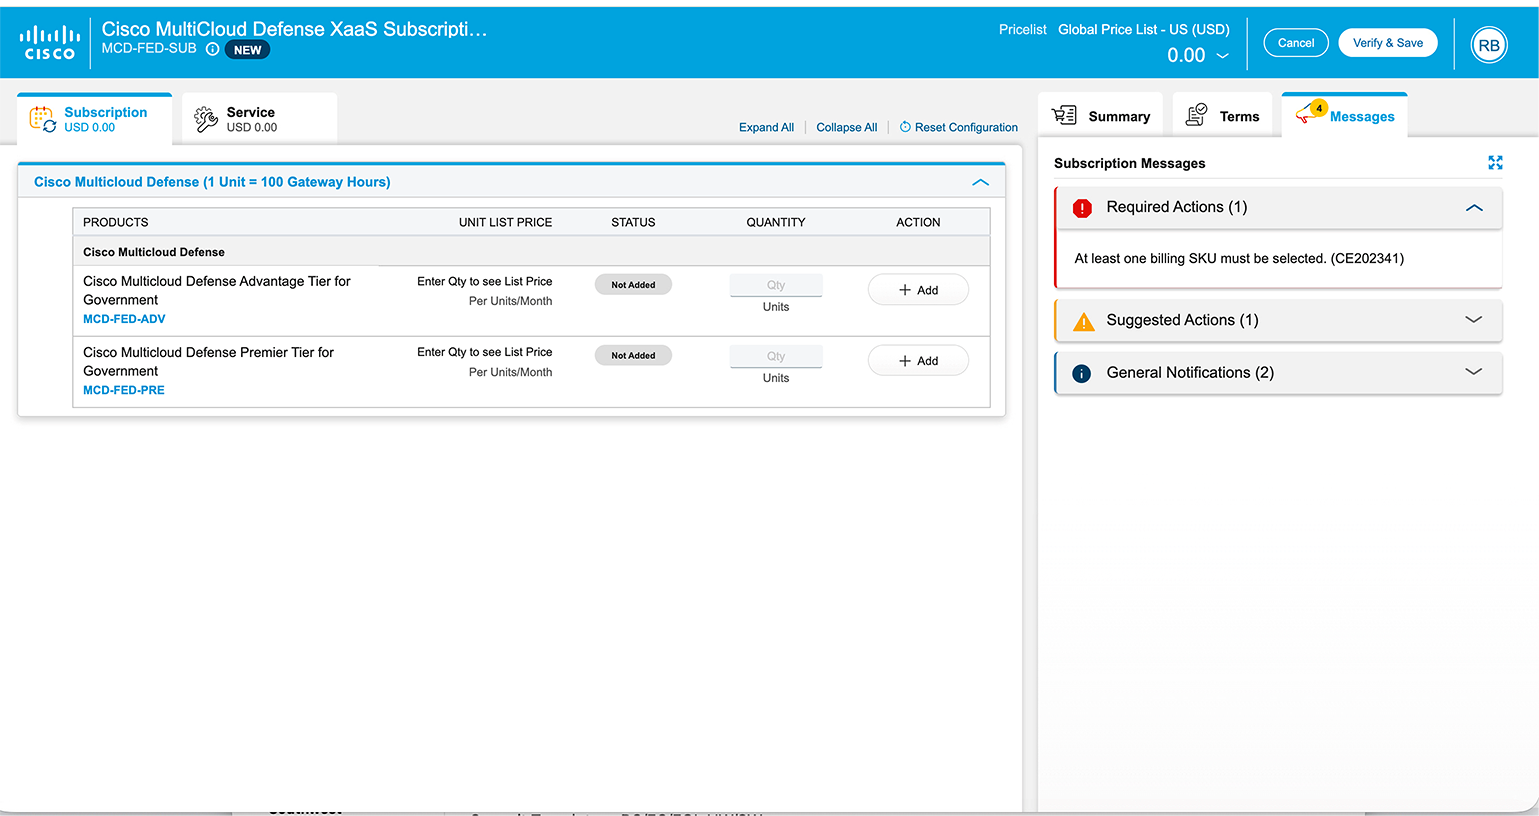
Task: Click the Subscription calendar icon
Action: click(x=42, y=119)
